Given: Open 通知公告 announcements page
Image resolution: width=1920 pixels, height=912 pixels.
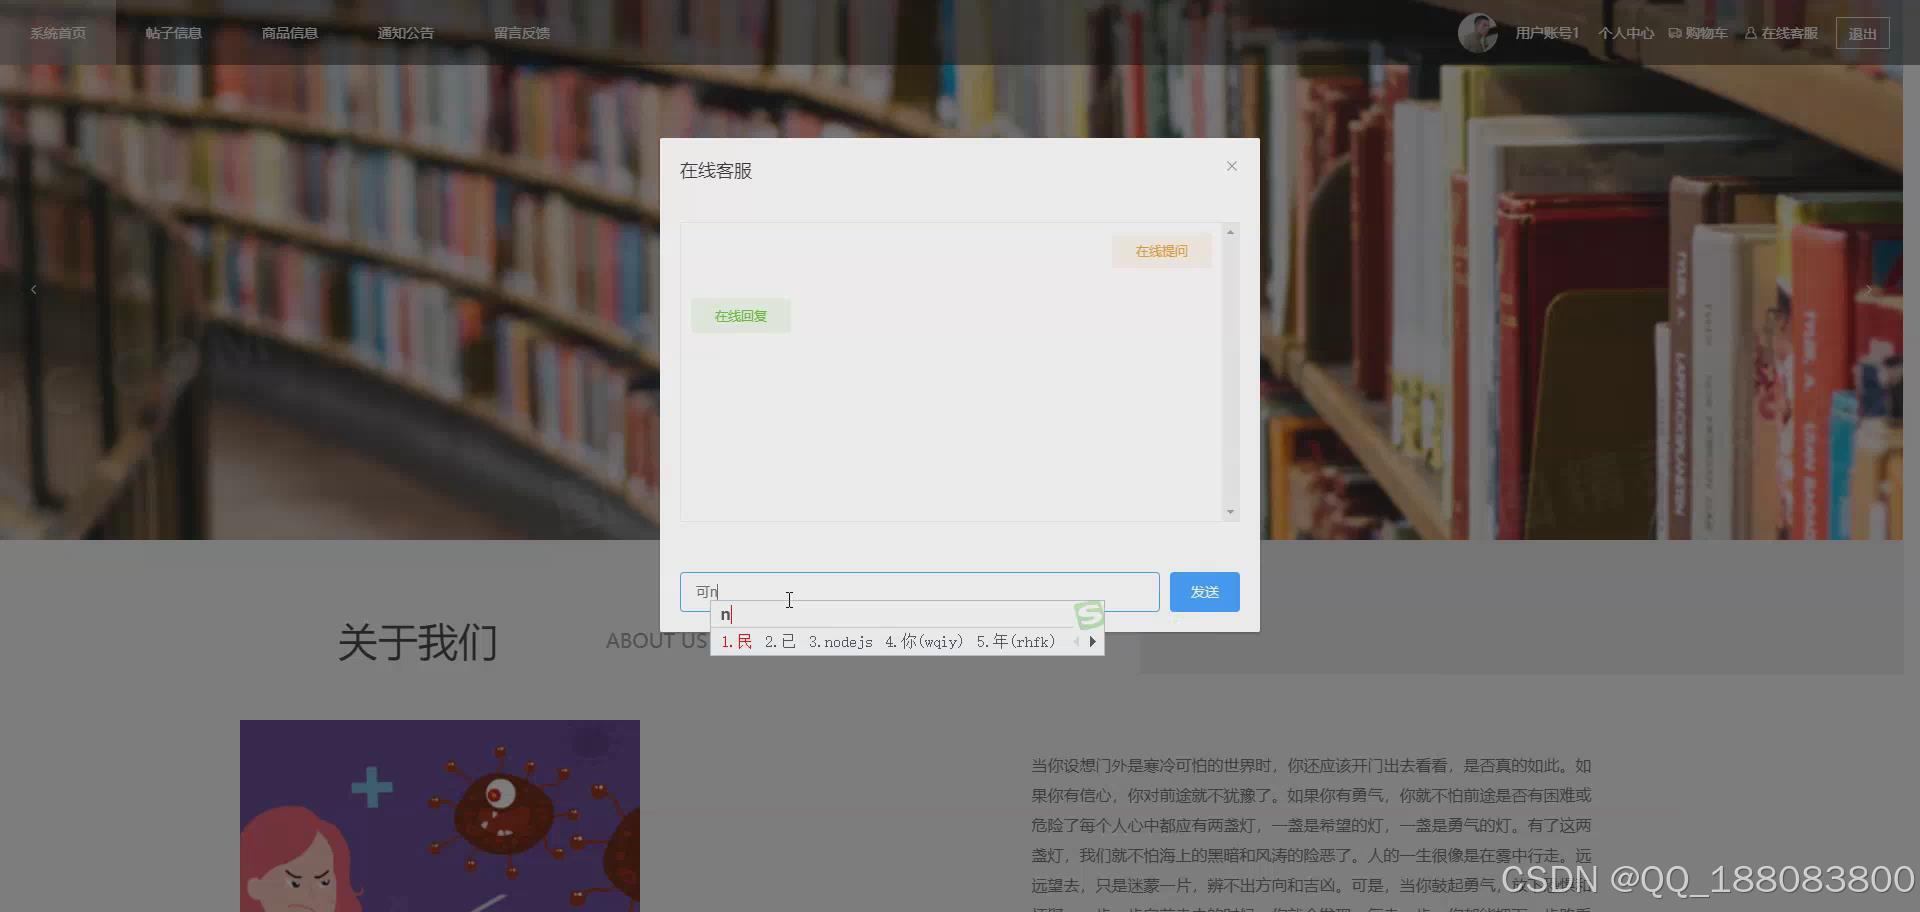Looking at the screenshot, I should [x=405, y=32].
